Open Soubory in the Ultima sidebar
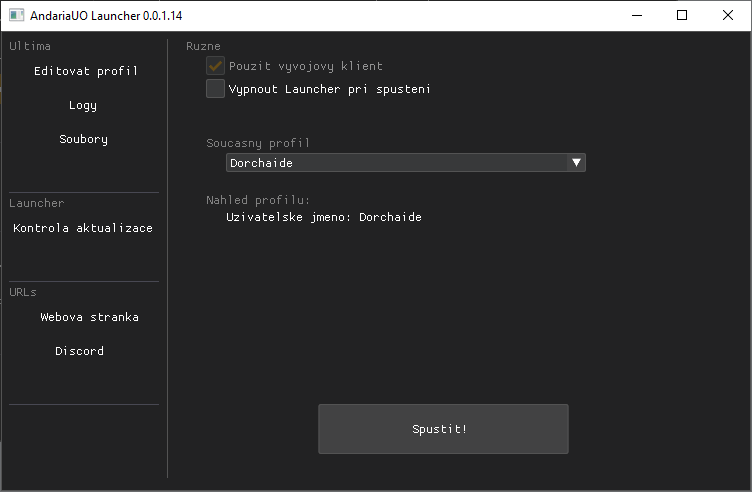Screen dimensions: 752x492 coord(84,139)
